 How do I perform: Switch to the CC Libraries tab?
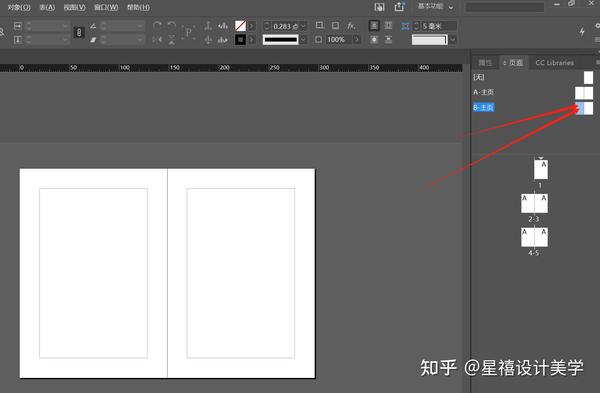pos(554,63)
